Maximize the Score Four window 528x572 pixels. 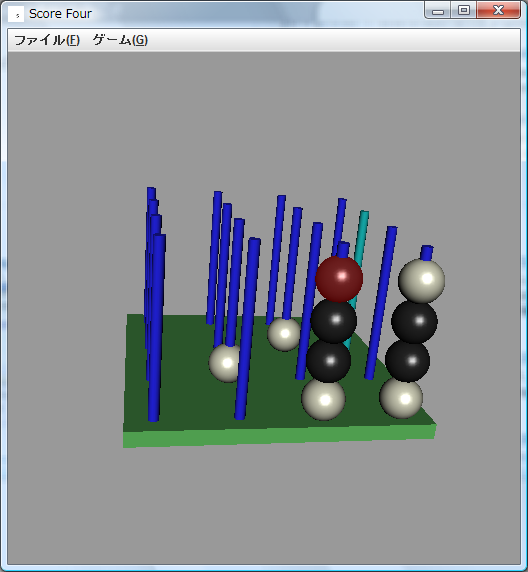tap(463, 11)
